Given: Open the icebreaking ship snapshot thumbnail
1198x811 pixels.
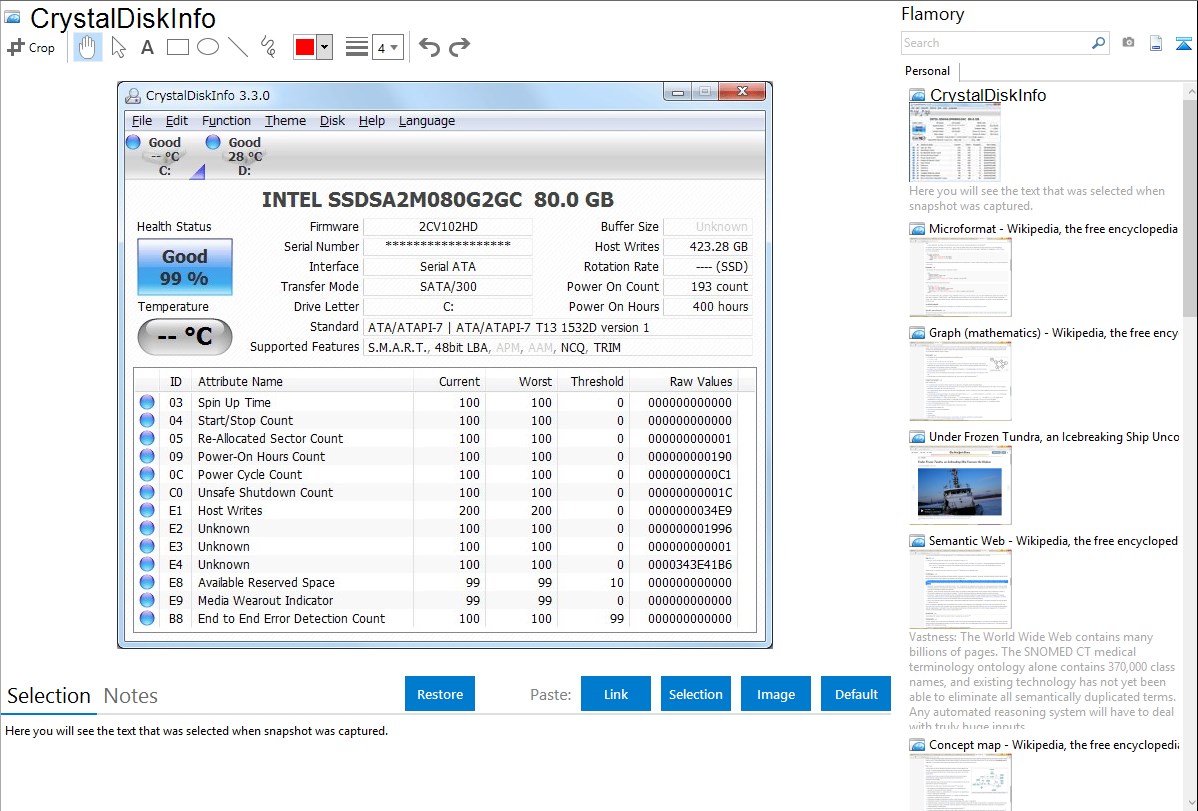Looking at the screenshot, I should click(960, 485).
